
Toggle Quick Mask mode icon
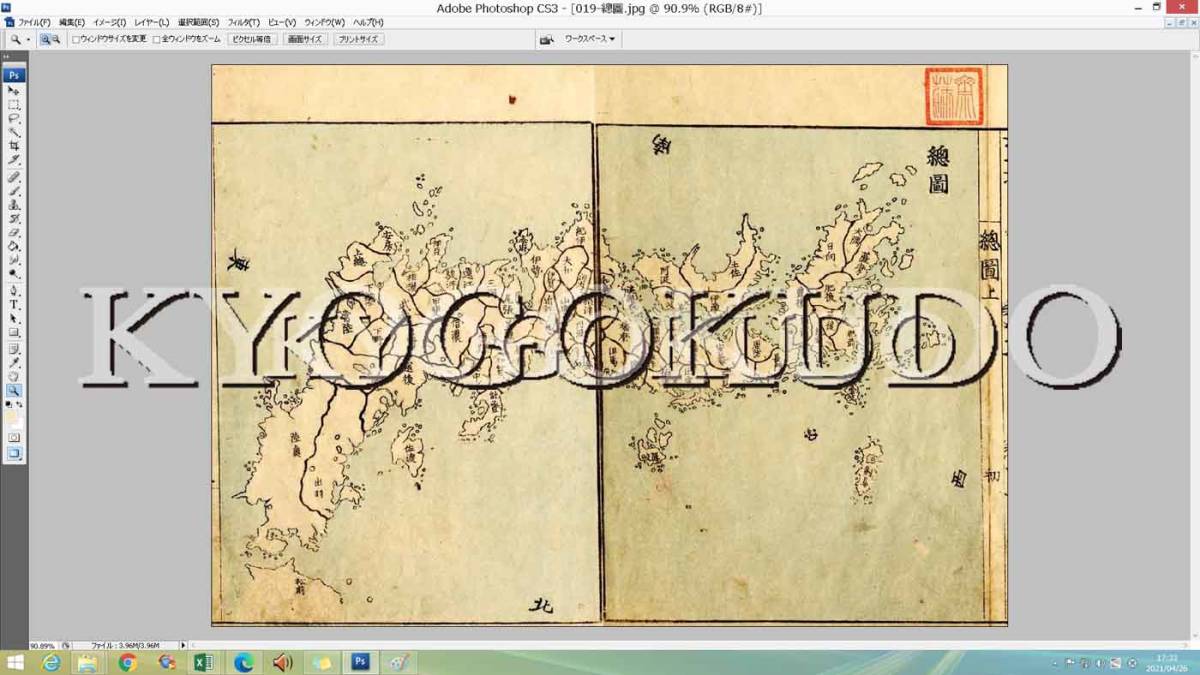[14, 438]
